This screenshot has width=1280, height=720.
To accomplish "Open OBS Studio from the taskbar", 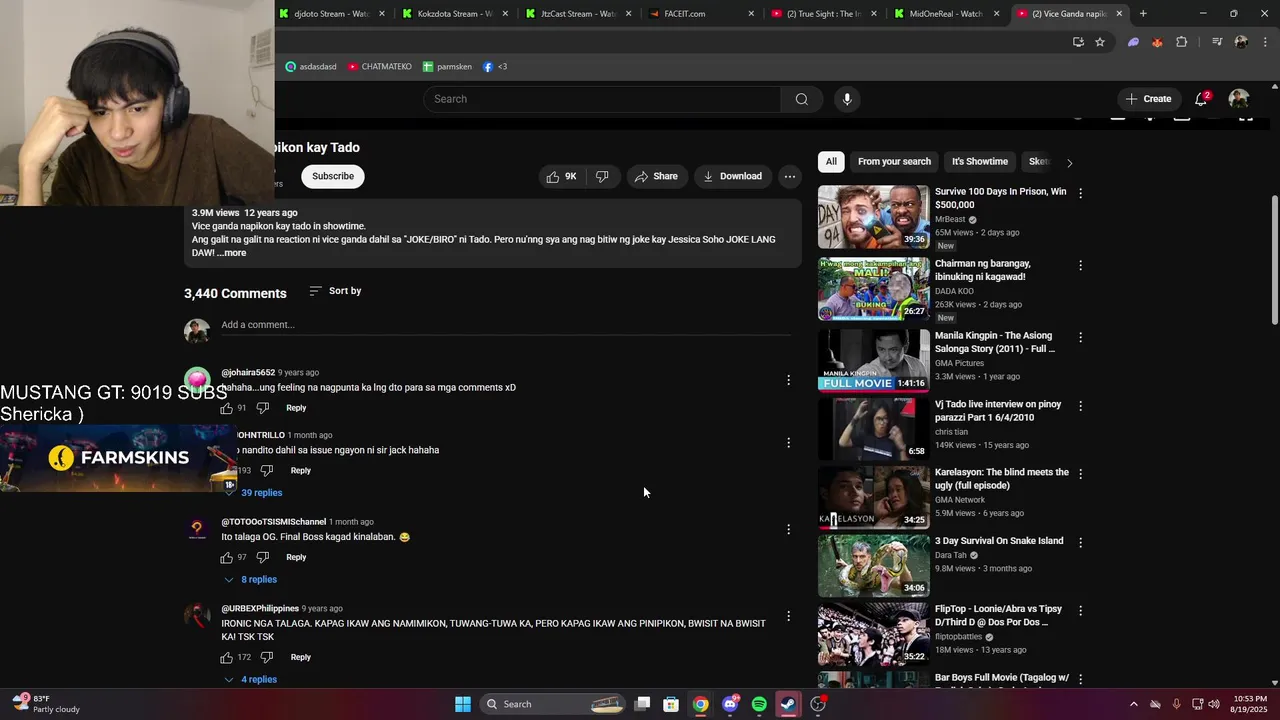I will (818, 704).
